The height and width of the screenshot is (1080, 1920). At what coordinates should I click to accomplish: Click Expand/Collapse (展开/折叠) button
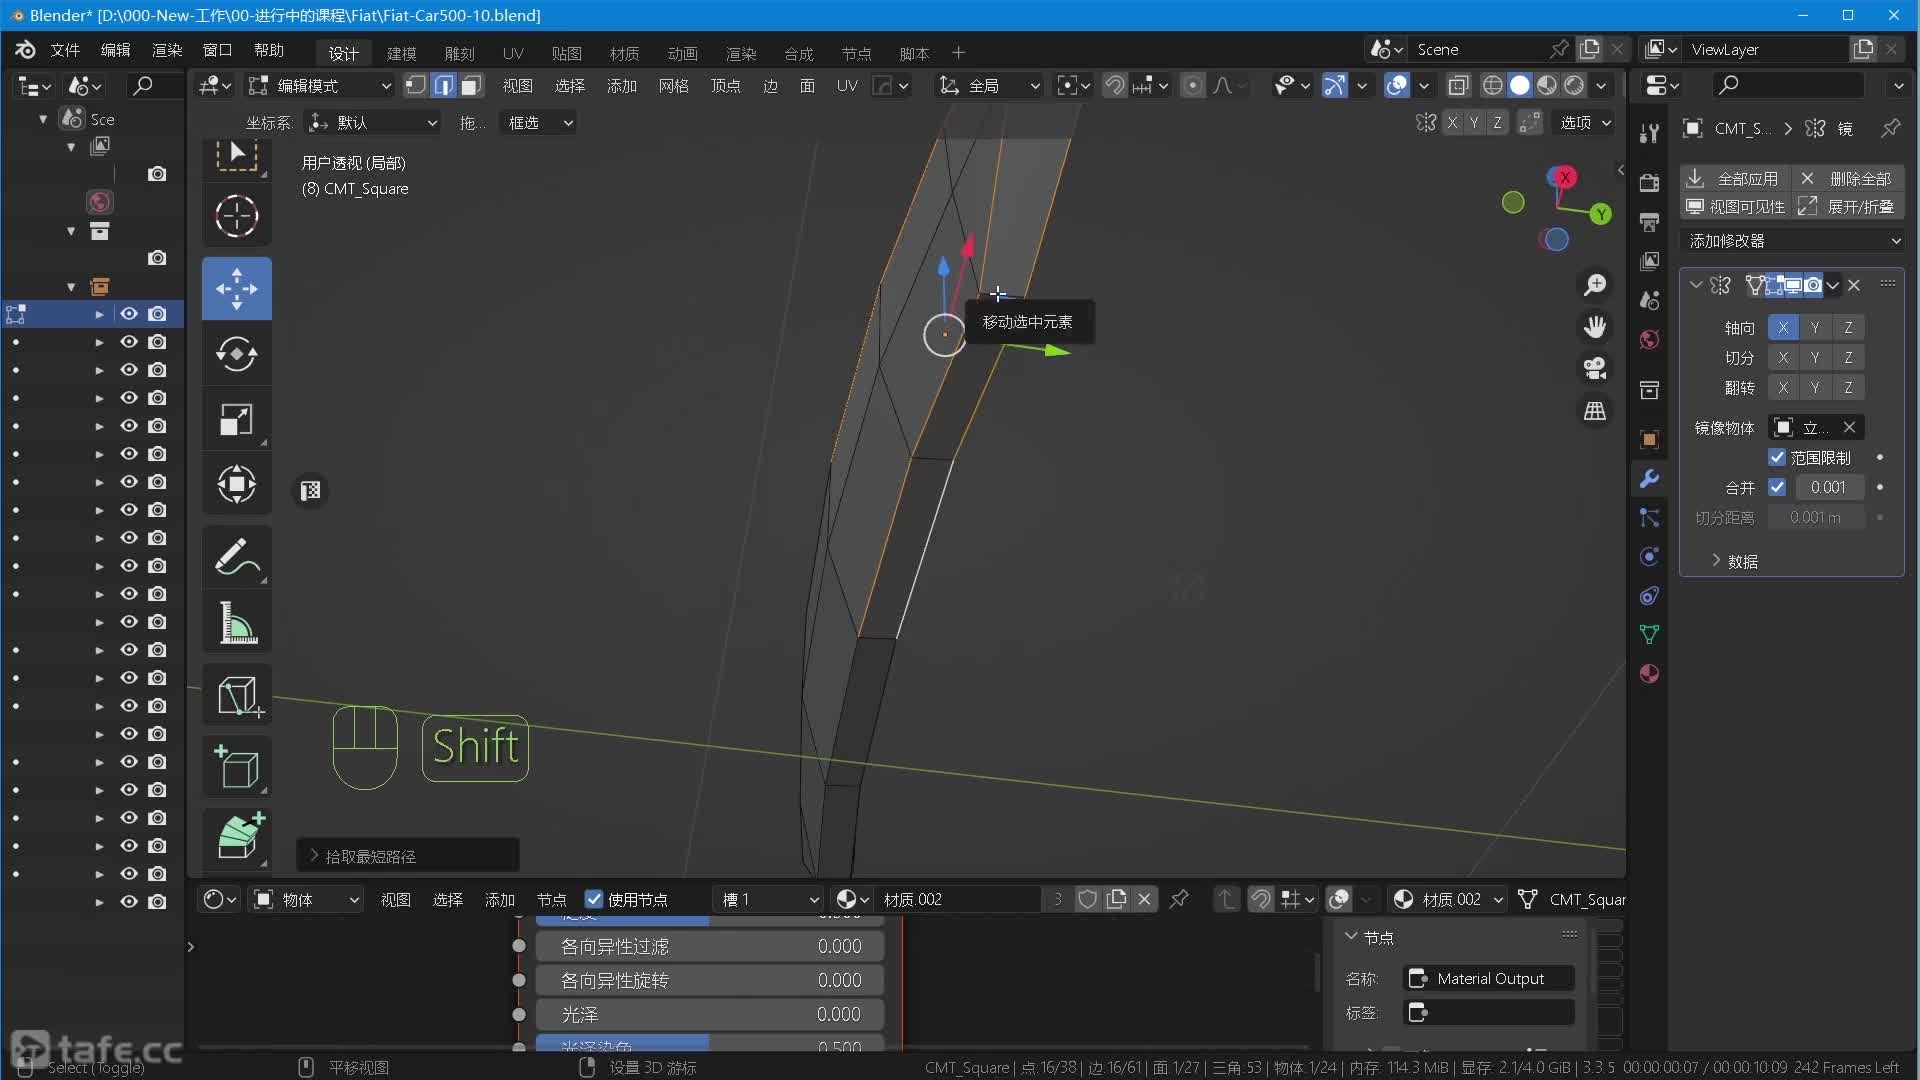pos(1847,207)
